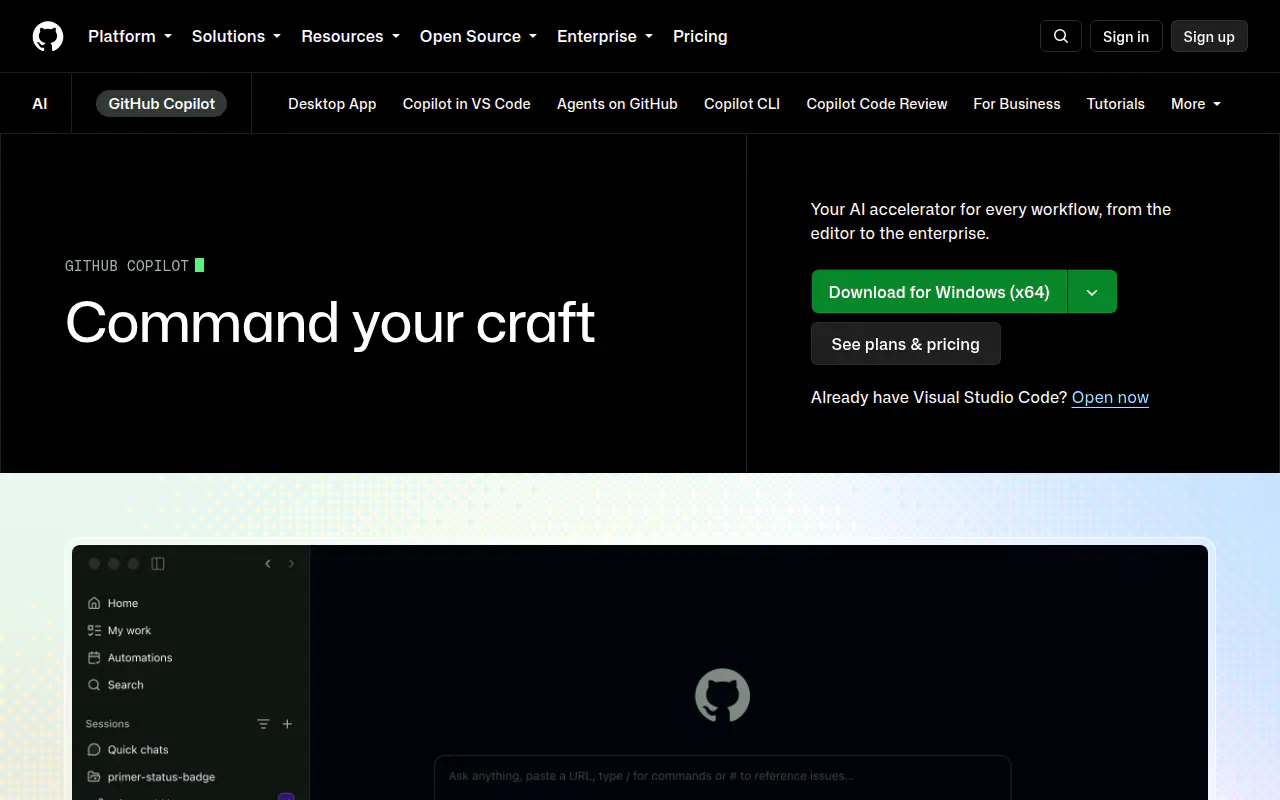This screenshot has width=1280, height=800.
Task: Click the Sessions filter icon
Action: tap(263, 724)
